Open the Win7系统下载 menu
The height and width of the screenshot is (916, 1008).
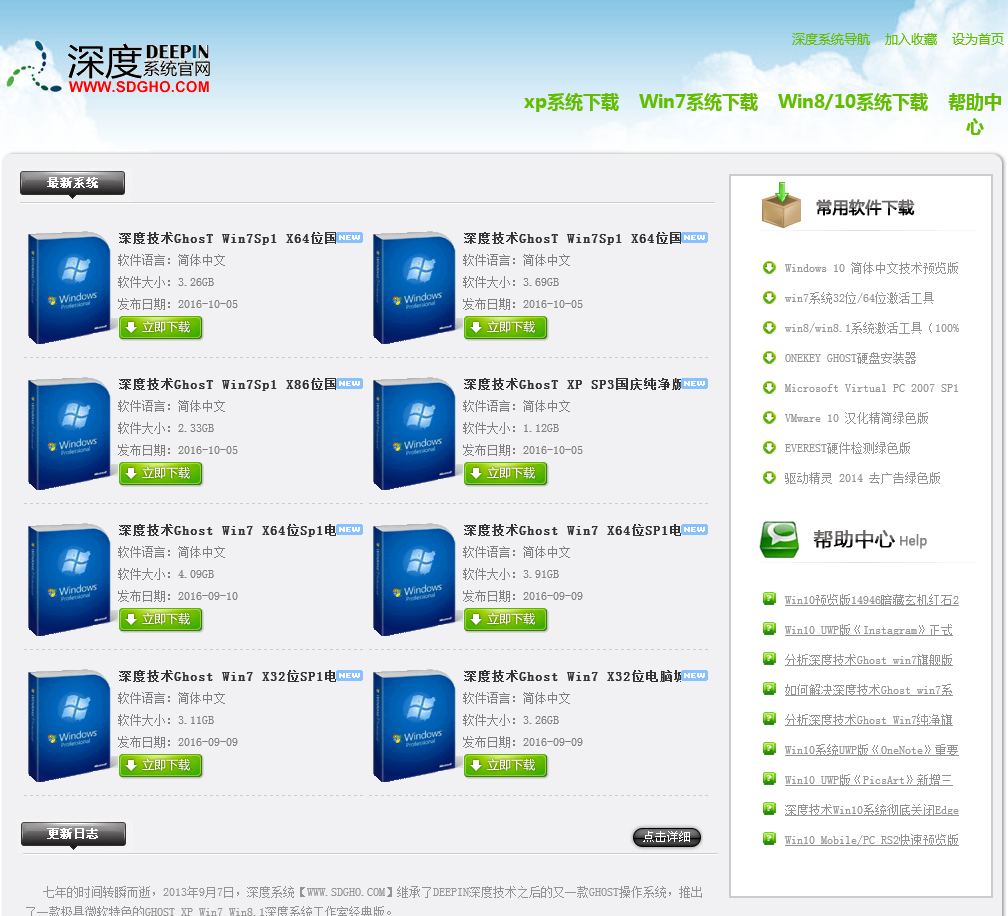point(698,102)
